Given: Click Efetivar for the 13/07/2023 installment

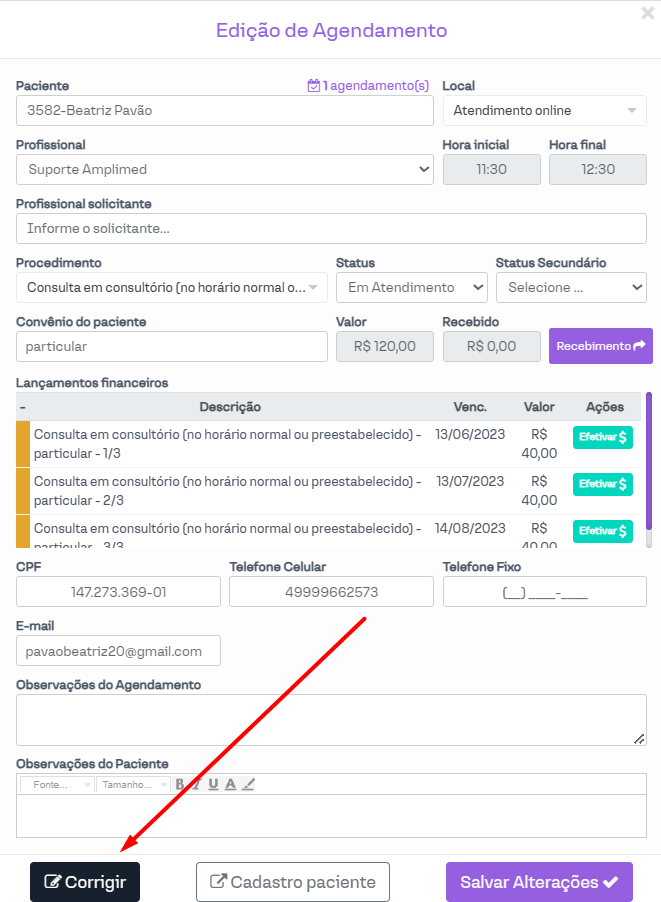Looking at the screenshot, I should [x=602, y=484].
